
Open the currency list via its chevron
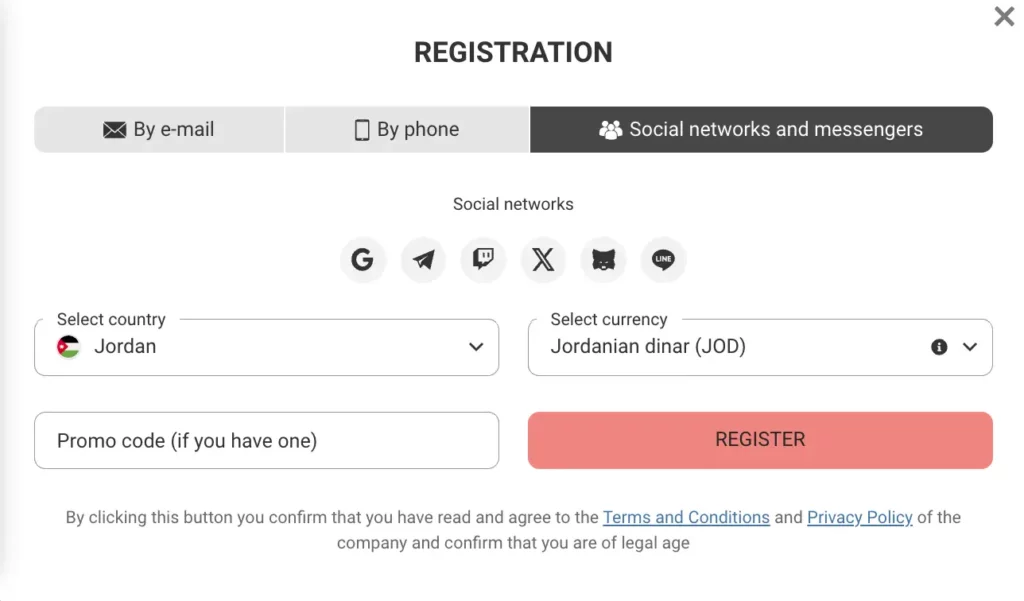tap(969, 347)
